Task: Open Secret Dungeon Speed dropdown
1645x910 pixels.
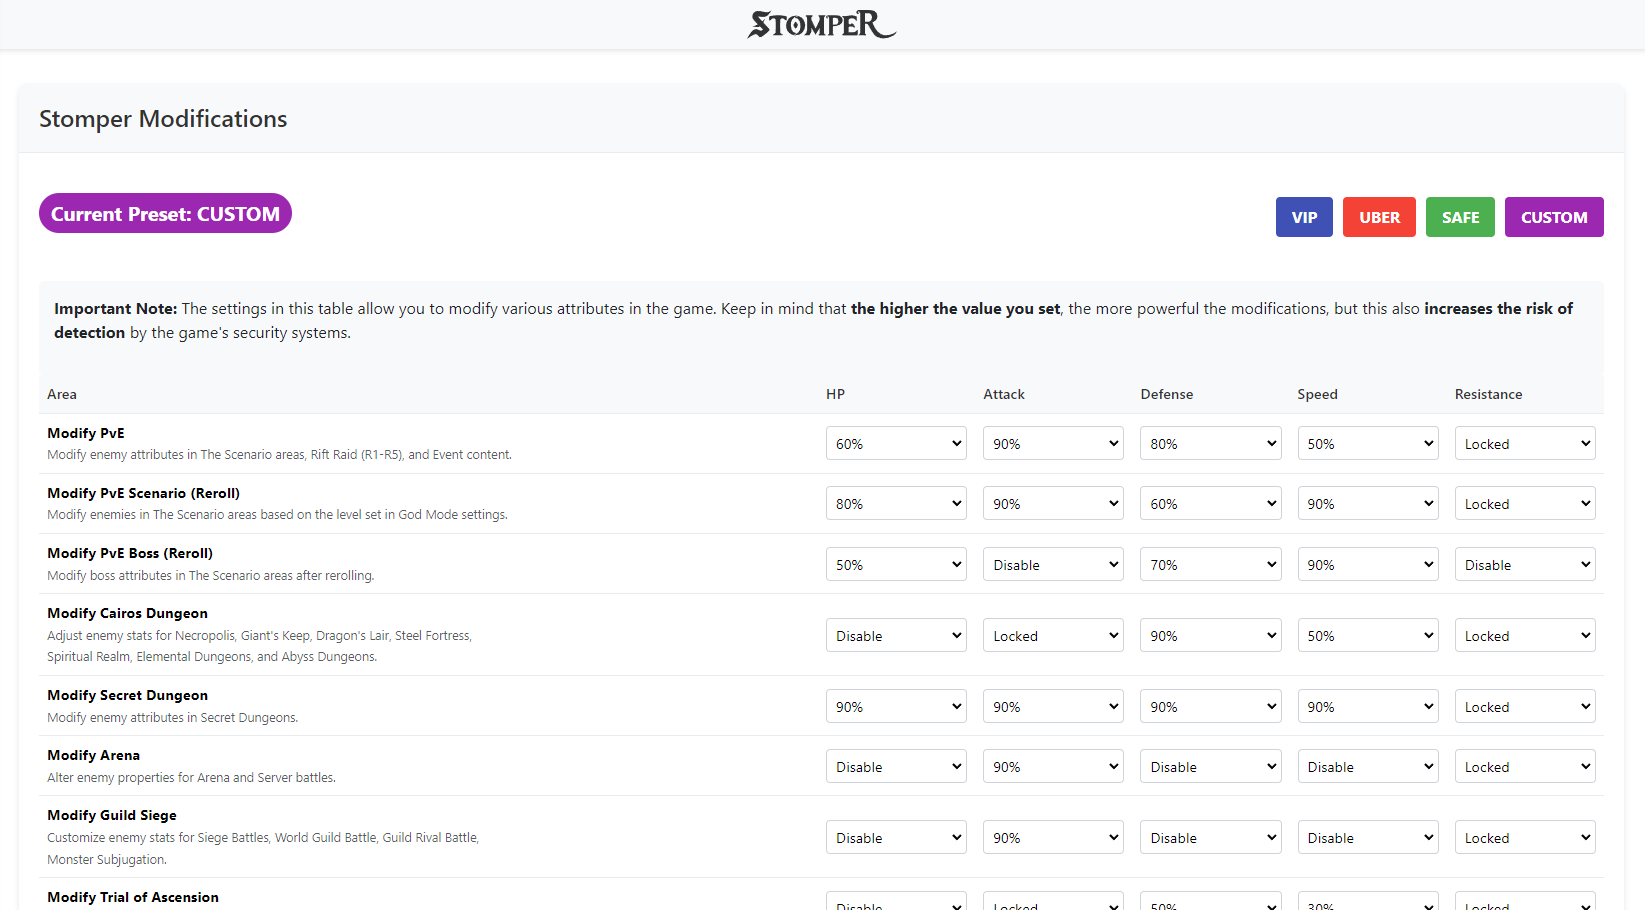Action: click(x=1368, y=706)
